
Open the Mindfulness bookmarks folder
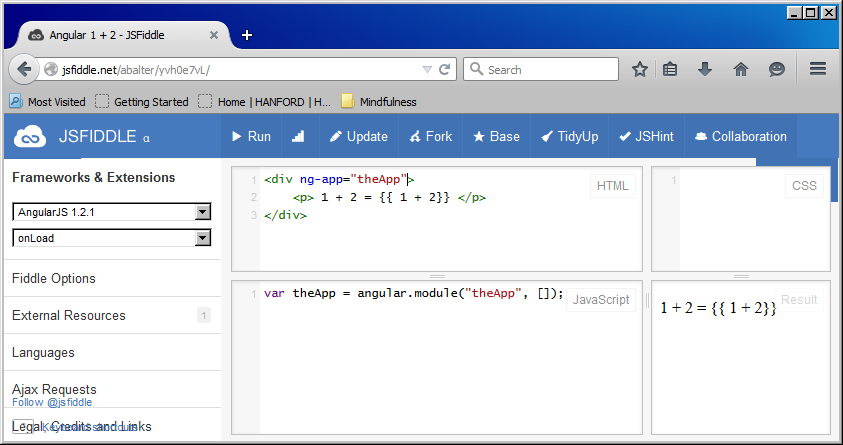coord(379,102)
